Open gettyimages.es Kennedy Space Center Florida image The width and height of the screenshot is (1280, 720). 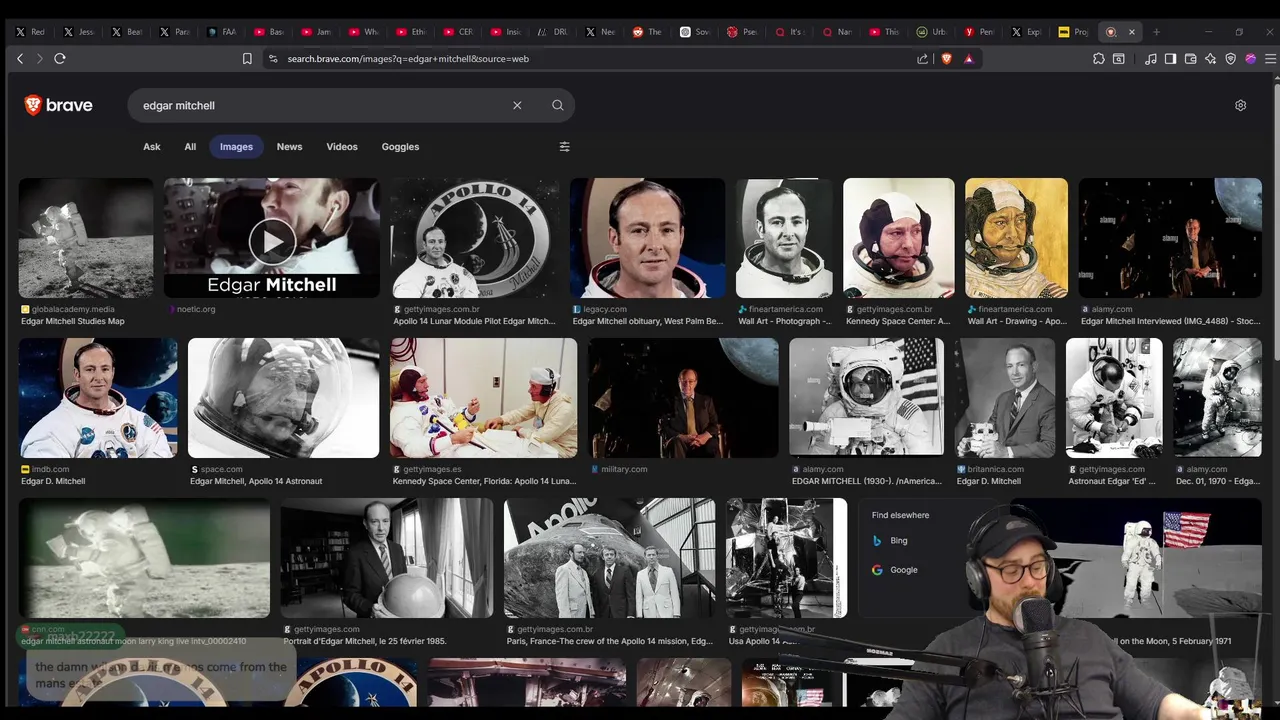pos(483,398)
